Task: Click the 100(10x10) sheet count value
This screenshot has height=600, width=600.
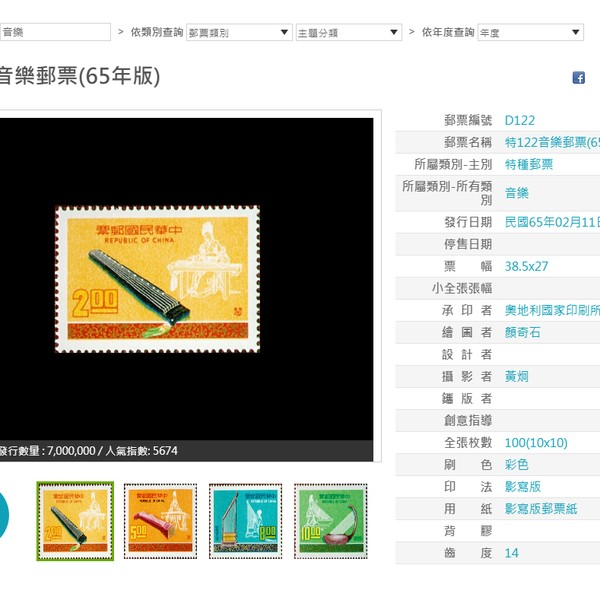Action: pos(536,443)
